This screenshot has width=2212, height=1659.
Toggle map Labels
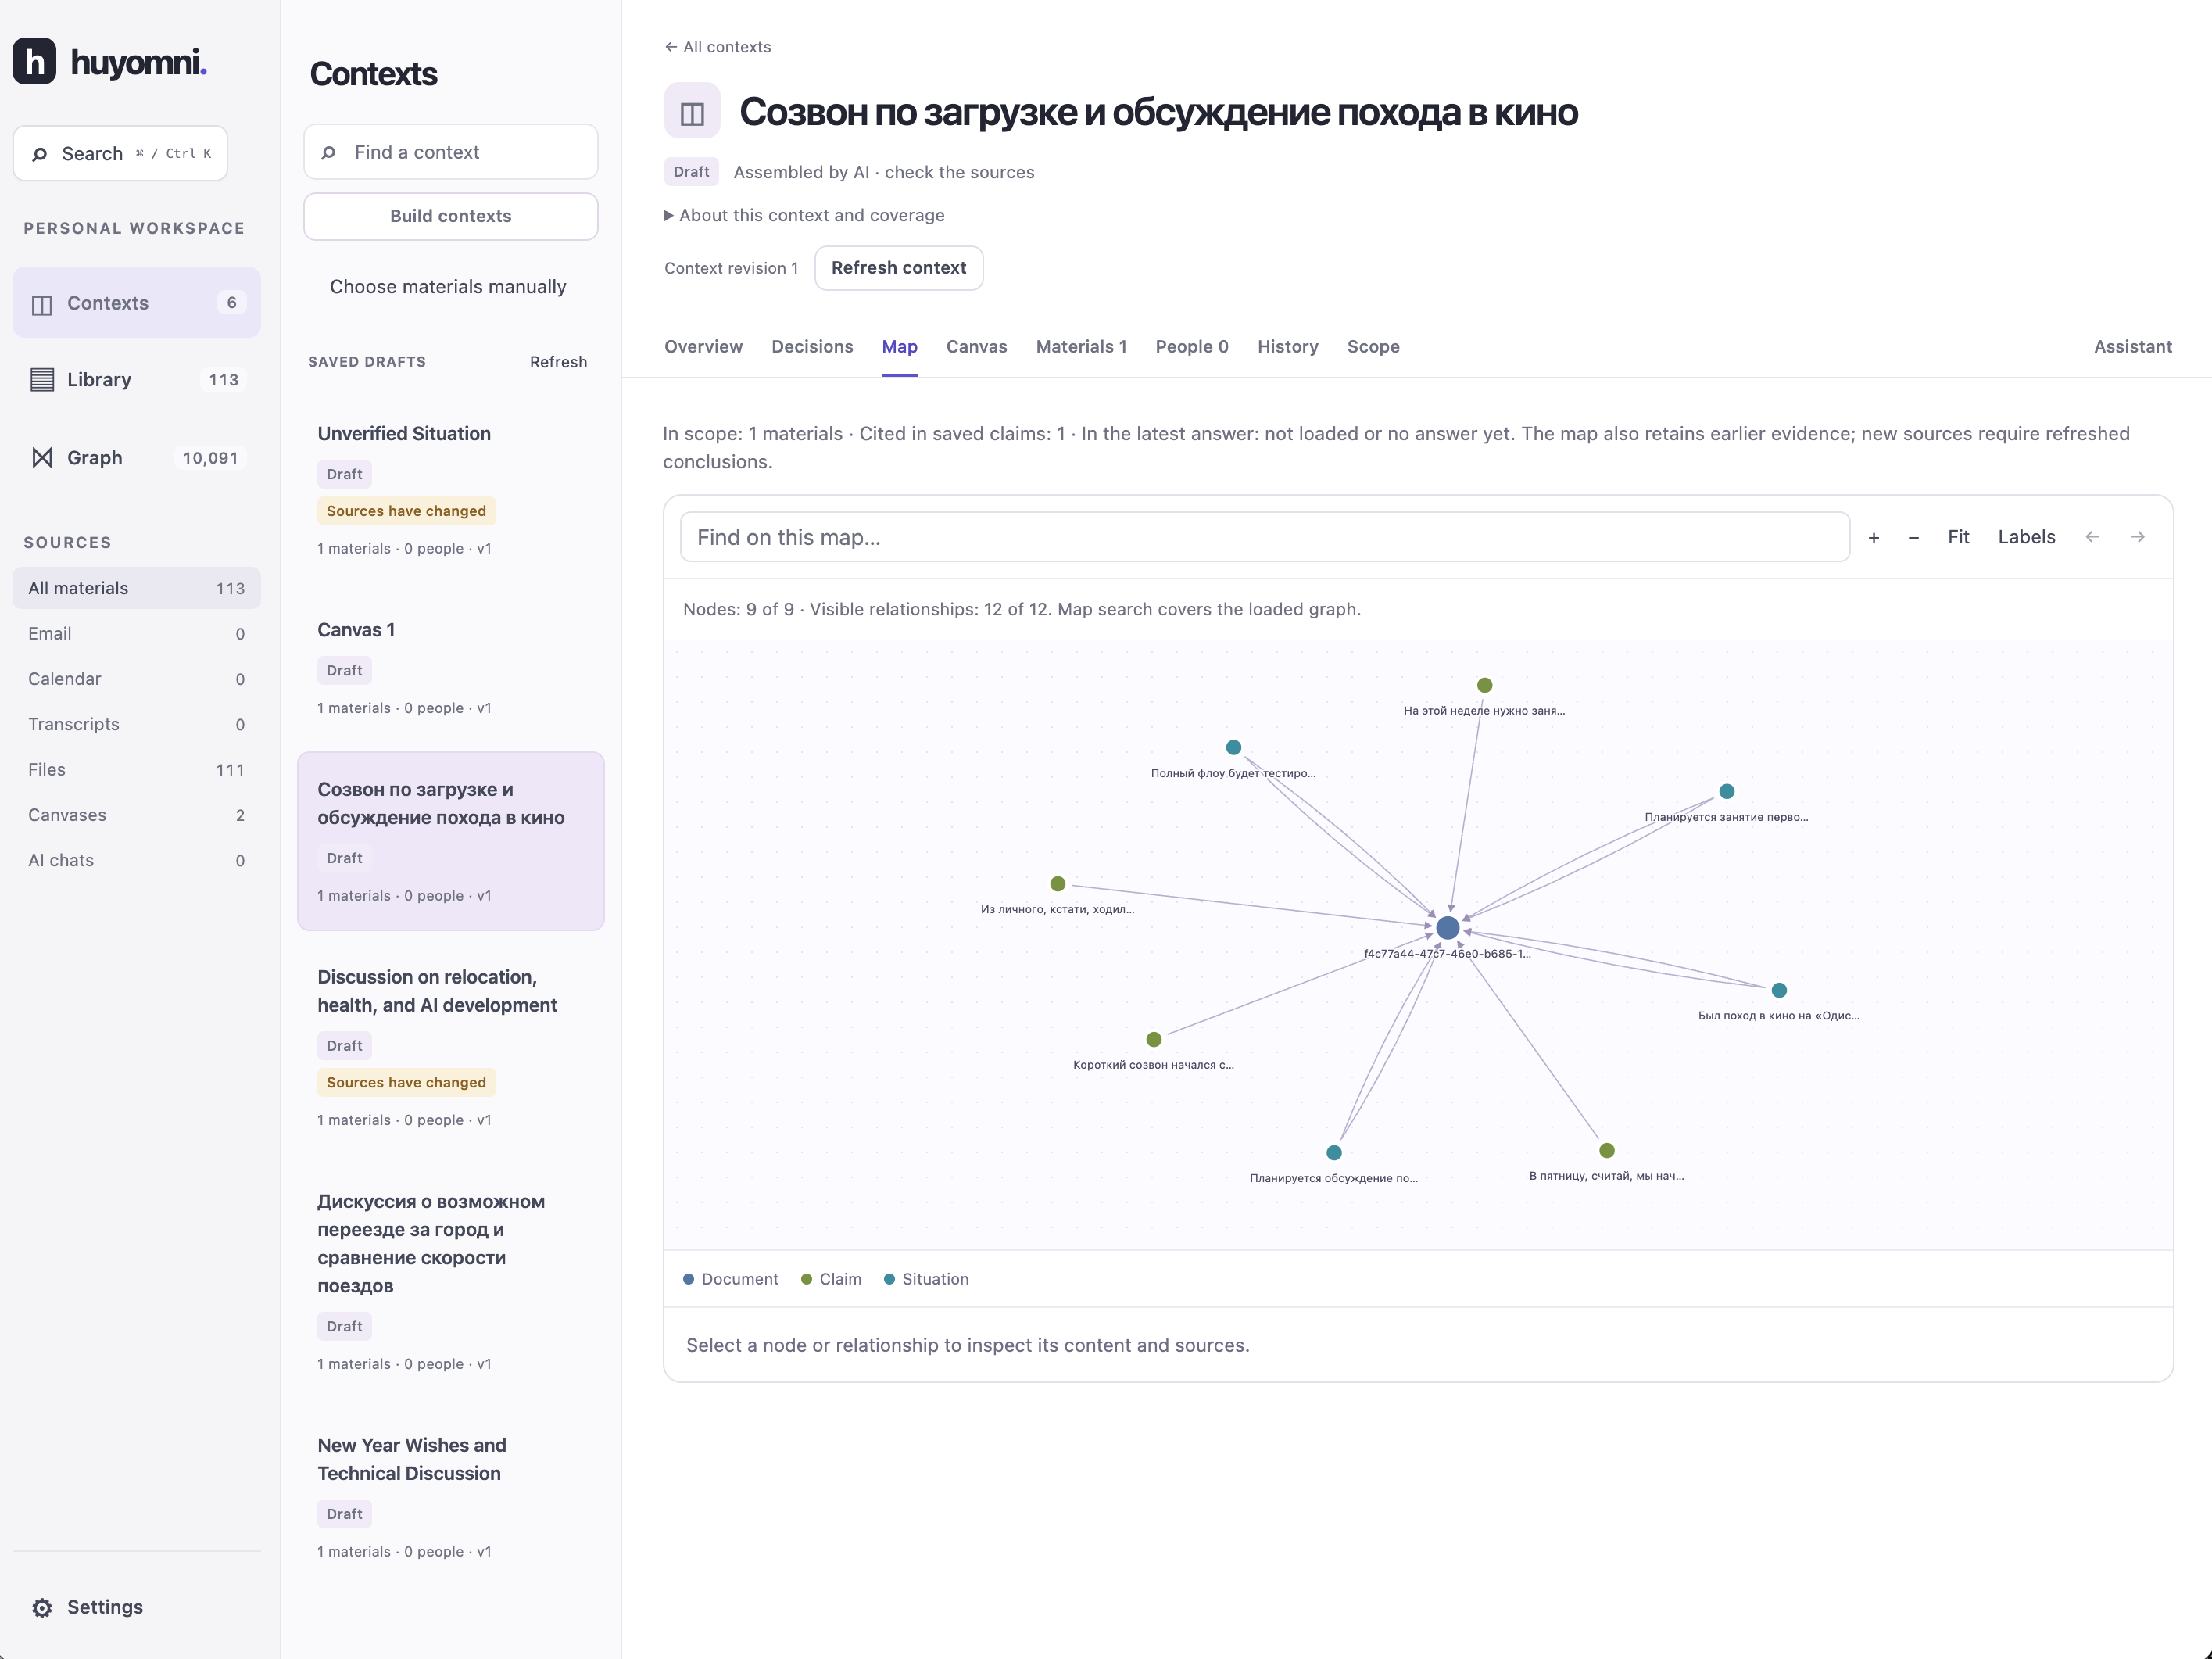click(x=2026, y=537)
